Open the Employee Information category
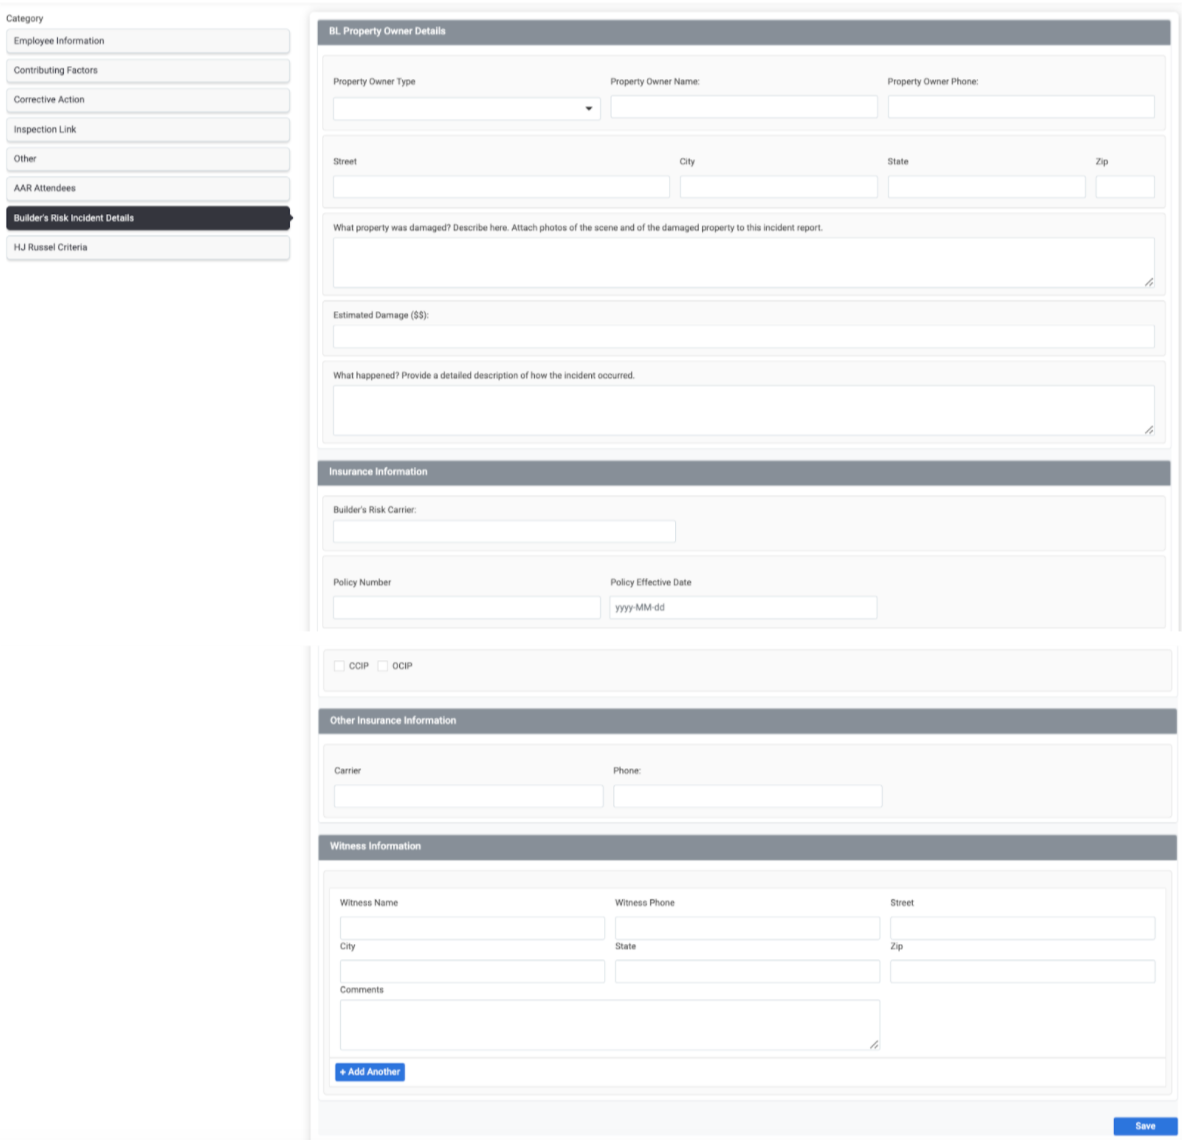 click(x=148, y=41)
